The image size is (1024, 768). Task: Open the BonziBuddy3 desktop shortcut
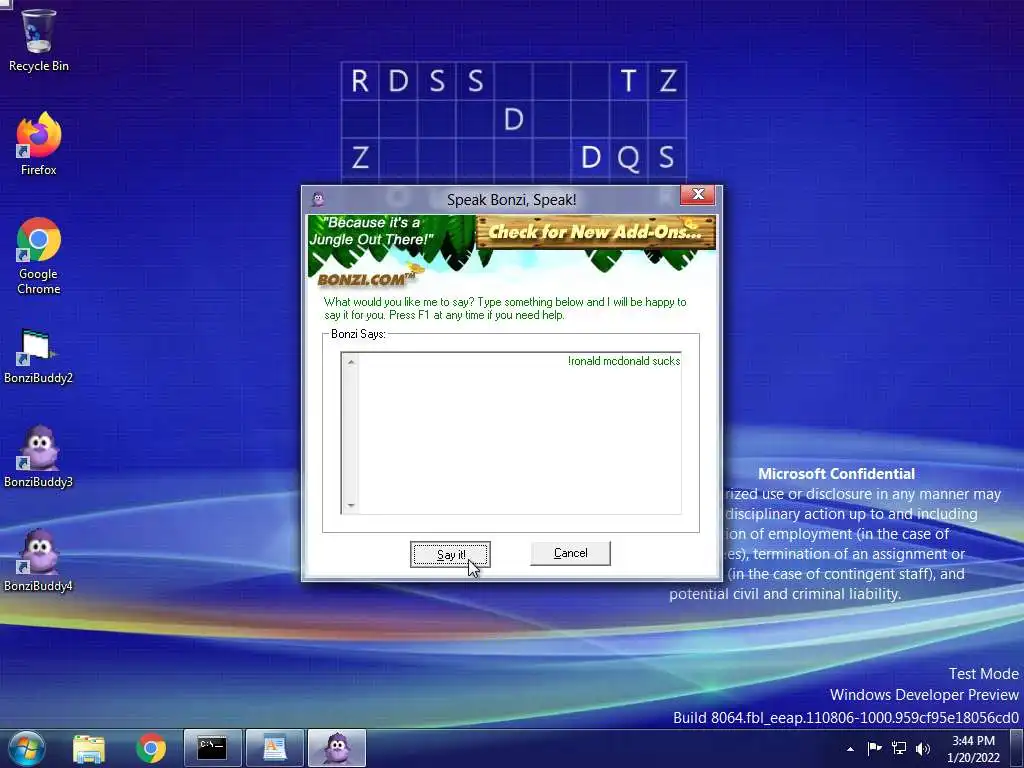click(39, 457)
